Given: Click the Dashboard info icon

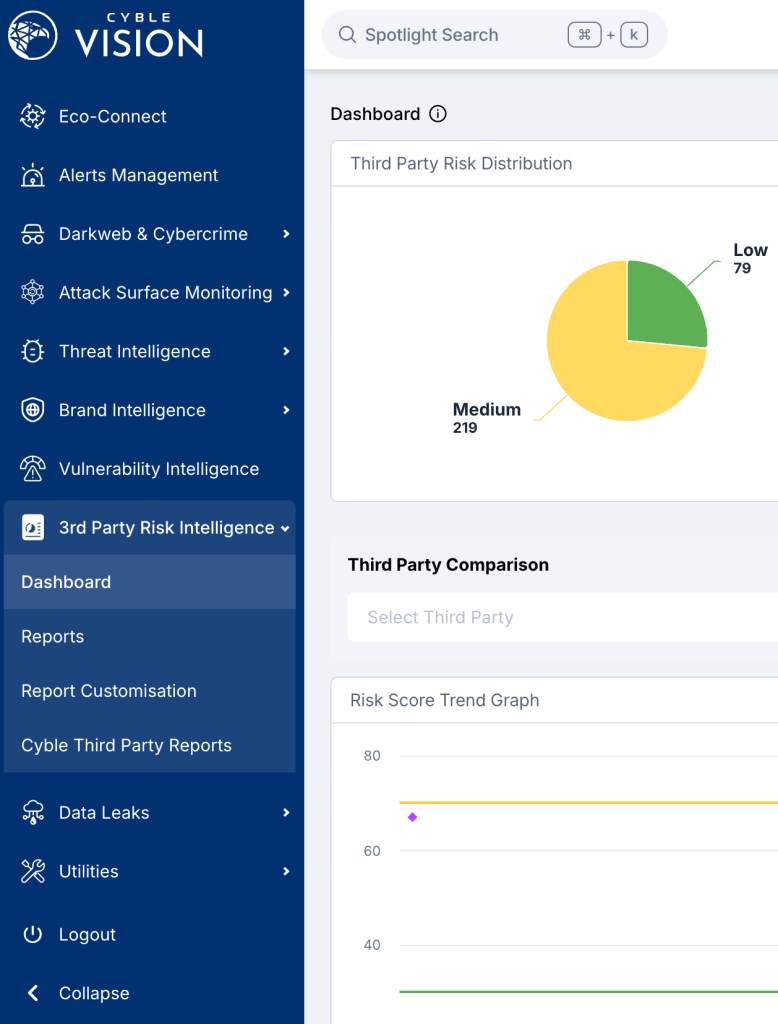Looking at the screenshot, I should click(x=437, y=114).
